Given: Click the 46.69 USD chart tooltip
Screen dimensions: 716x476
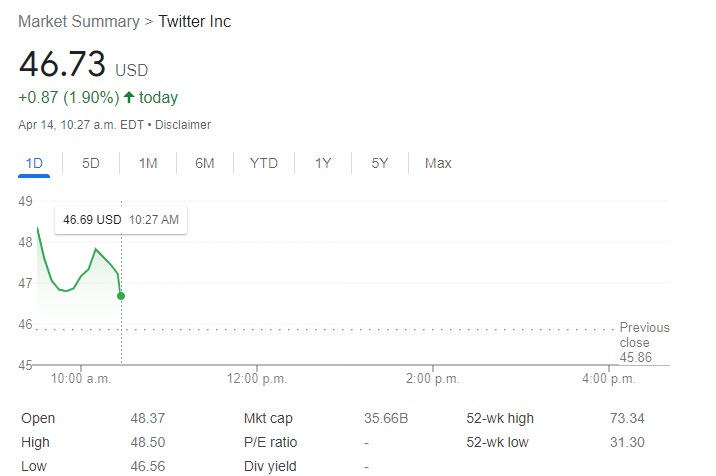Looking at the screenshot, I should click(x=121, y=219).
